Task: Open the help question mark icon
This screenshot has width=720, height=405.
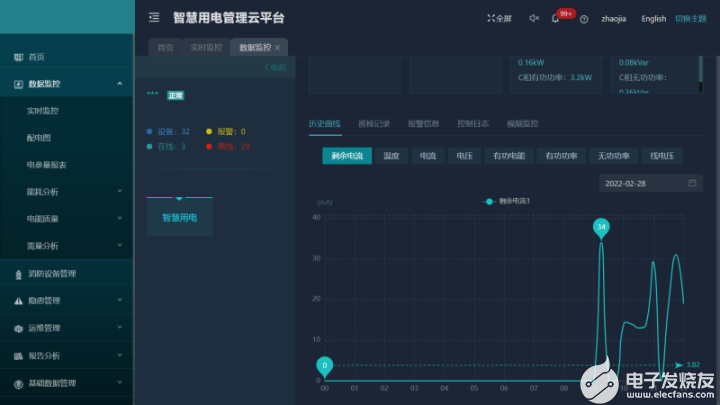Action: click(x=584, y=19)
